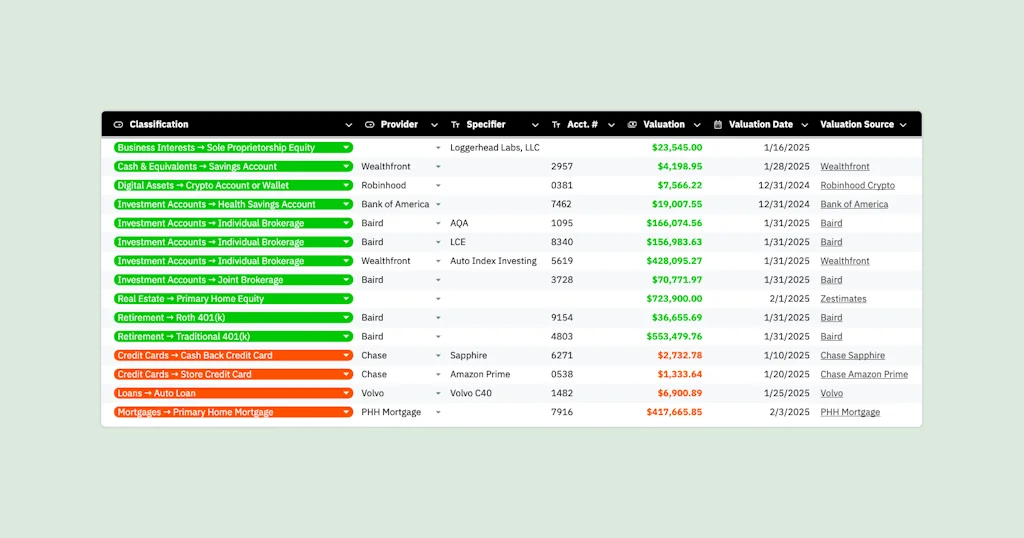Click the PHH Mortgage valuation source link
Viewport: 1024px width, 538px height.
pos(850,413)
